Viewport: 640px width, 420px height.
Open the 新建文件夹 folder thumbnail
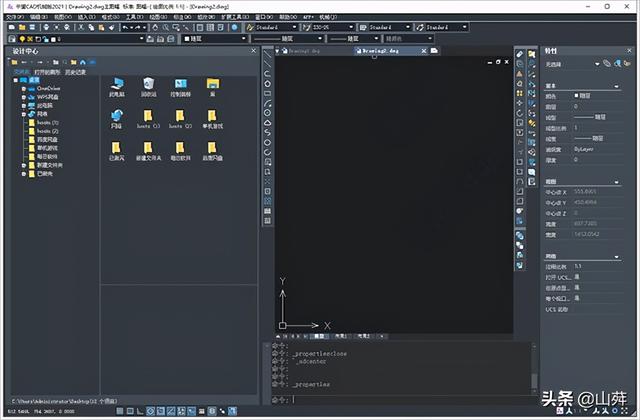pos(148,150)
